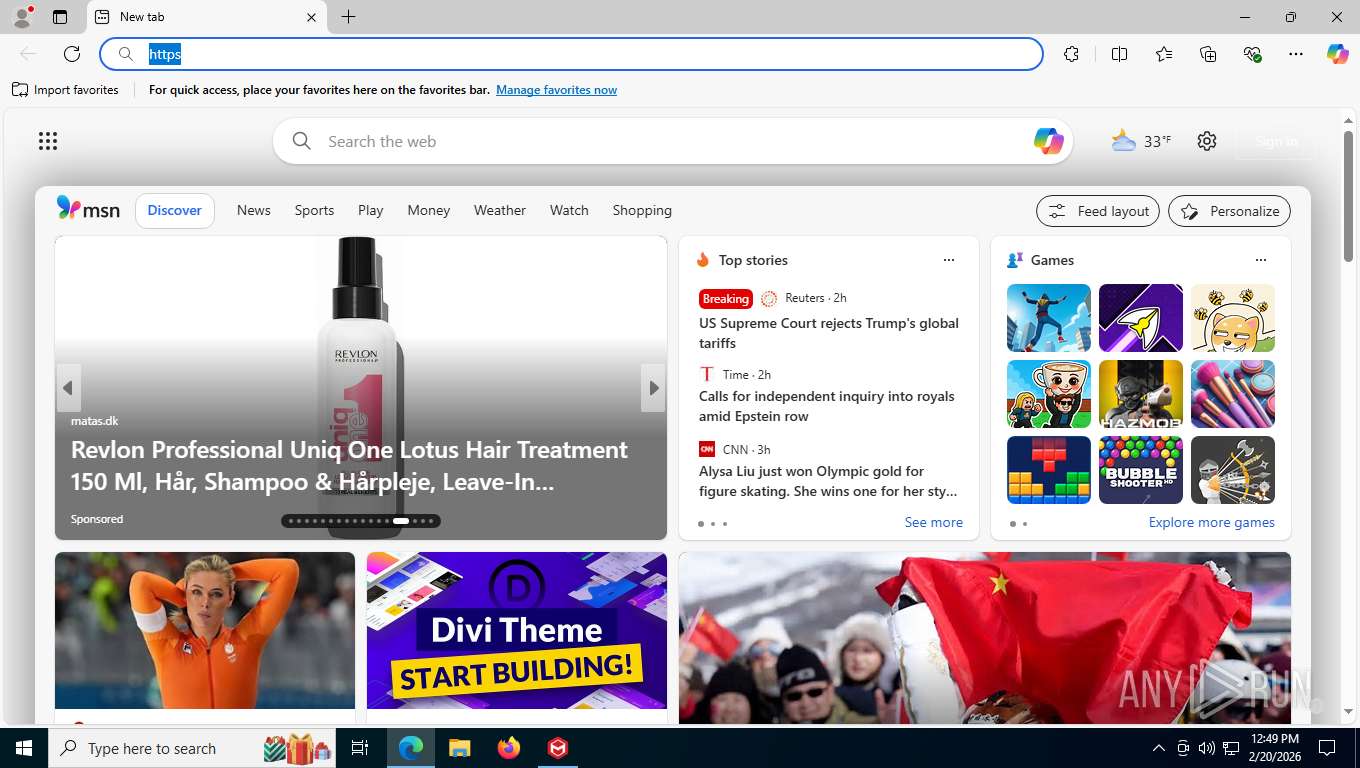
Task: Open the makeup brushes game tile
Action: click(x=1233, y=394)
